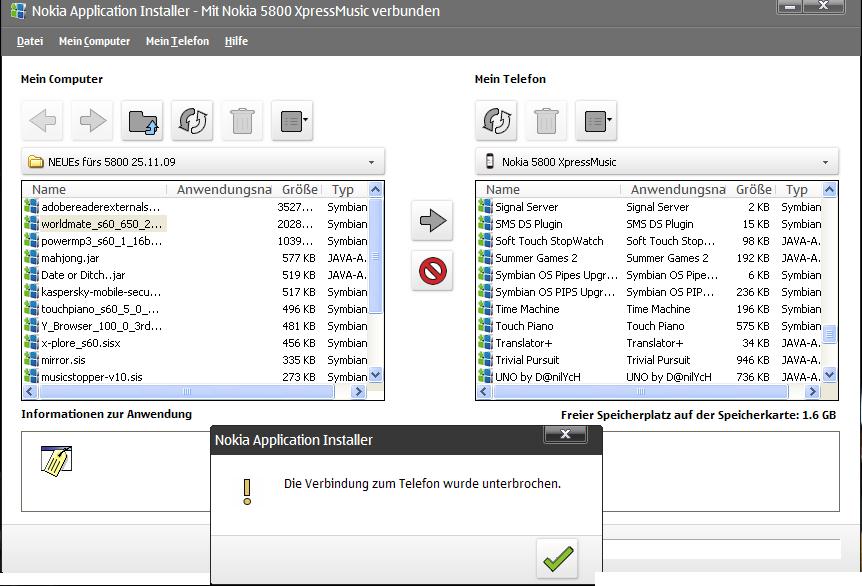Confirm the dialog with the green checkmark
The width and height of the screenshot is (862, 586).
(x=557, y=559)
